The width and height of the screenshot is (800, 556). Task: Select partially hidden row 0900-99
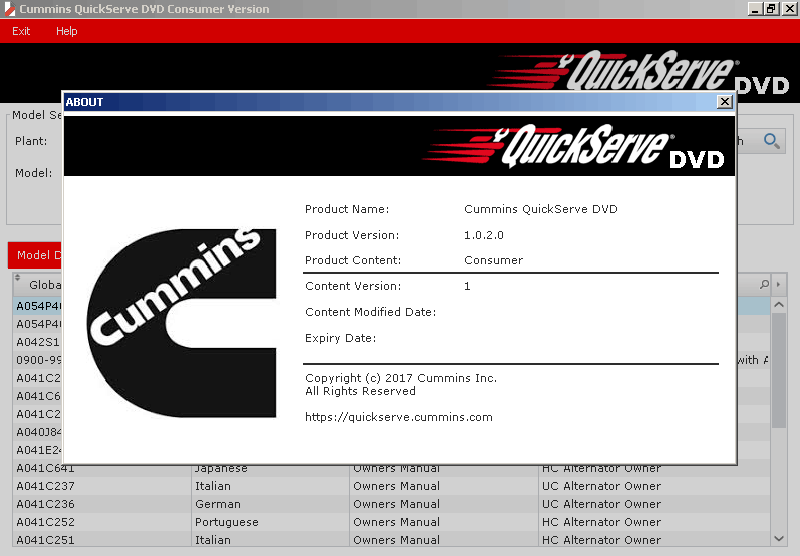tap(39, 360)
